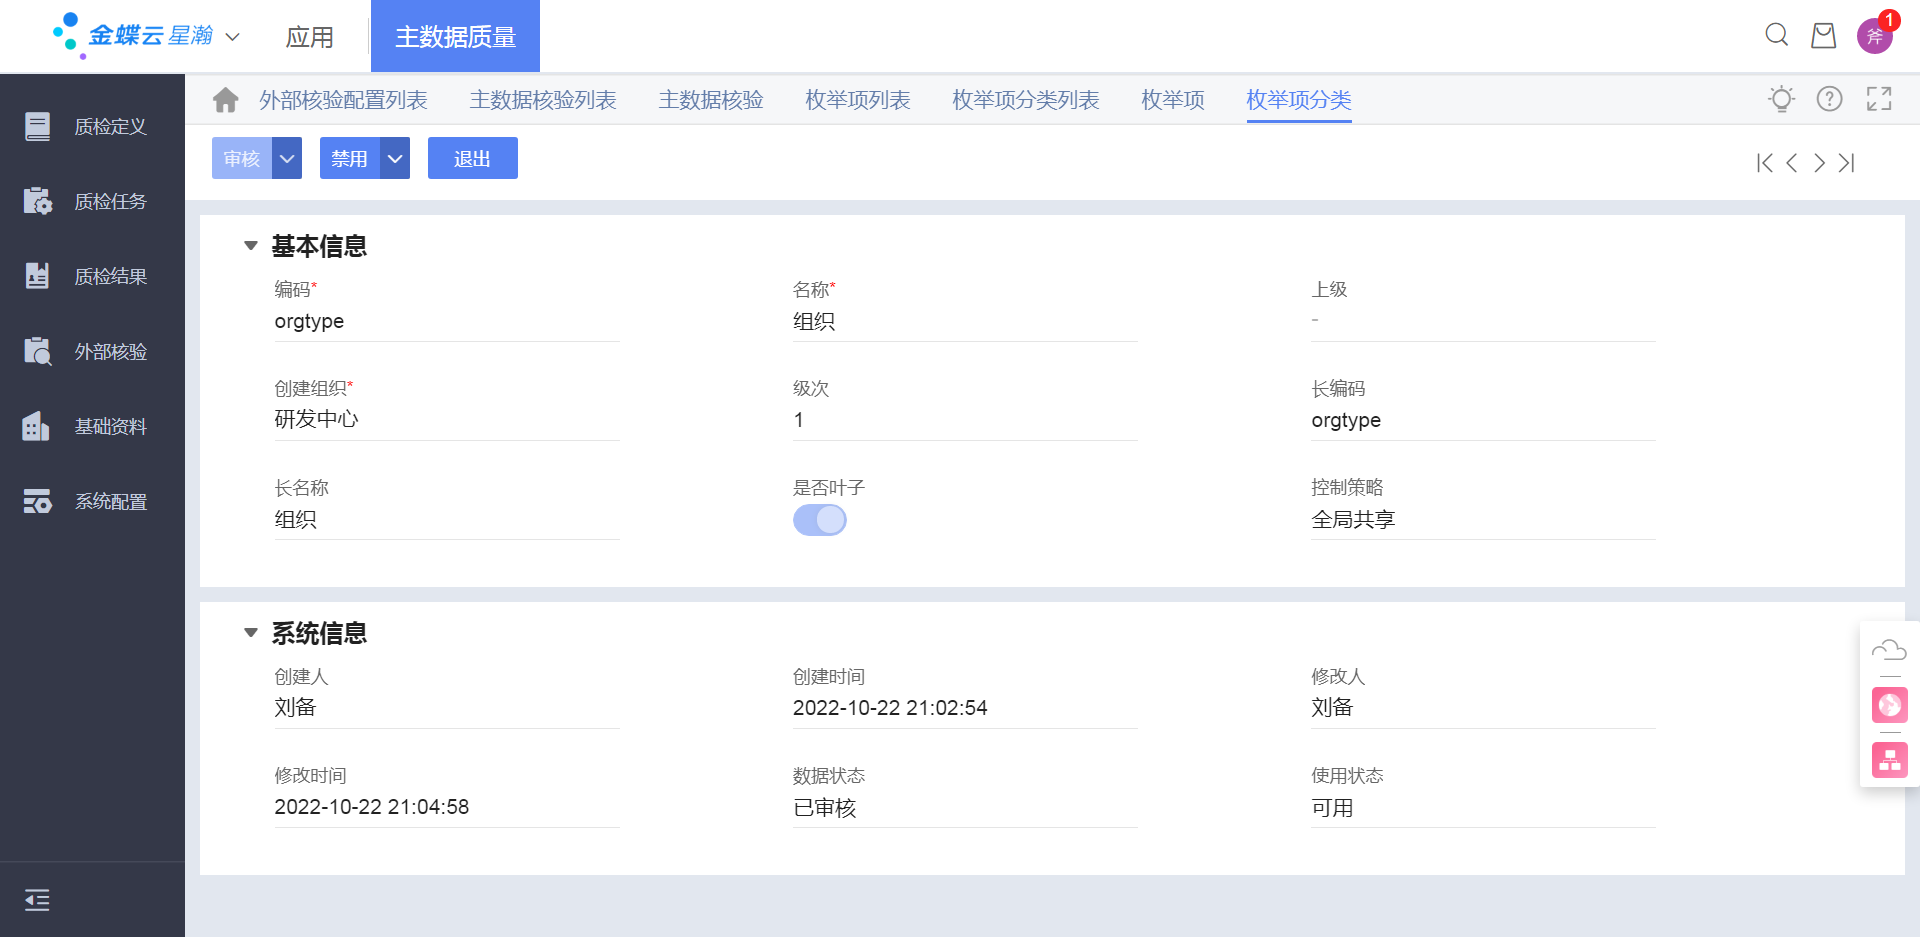
Task: Expand the 禁用 button dropdown arrow
Action: tap(395, 158)
